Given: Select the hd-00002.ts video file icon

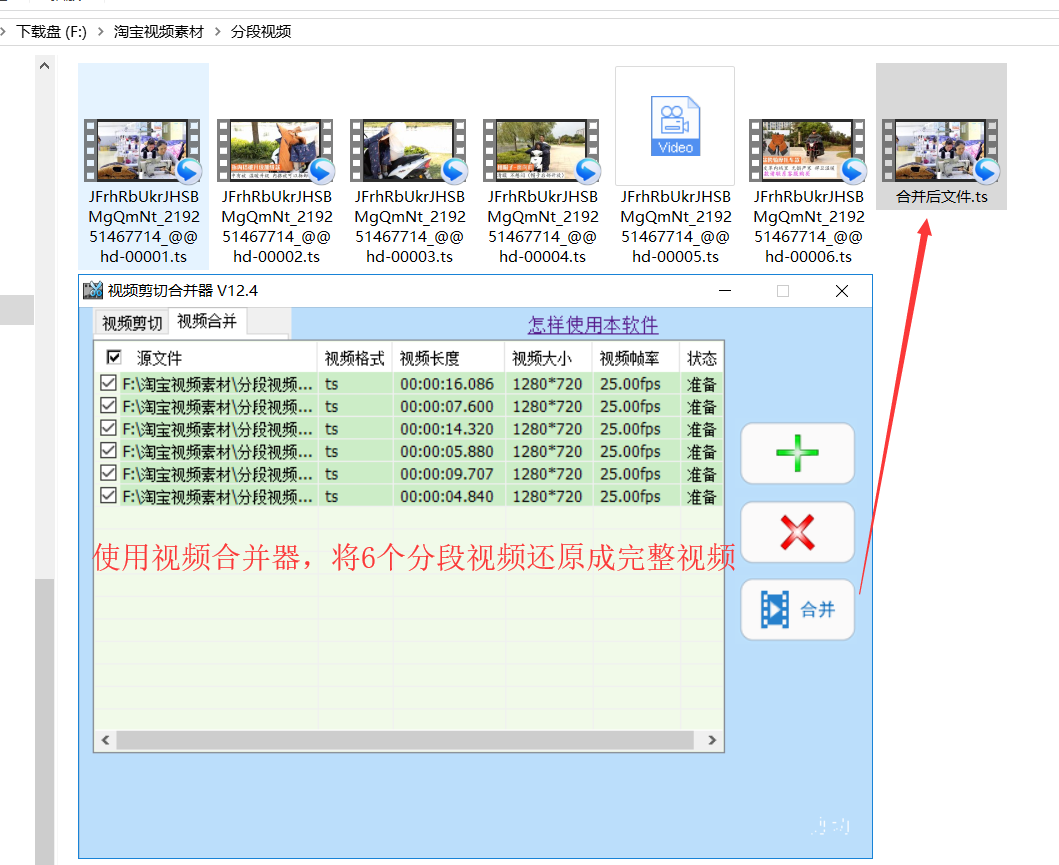Looking at the screenshot, I should (x=276, y=152).
